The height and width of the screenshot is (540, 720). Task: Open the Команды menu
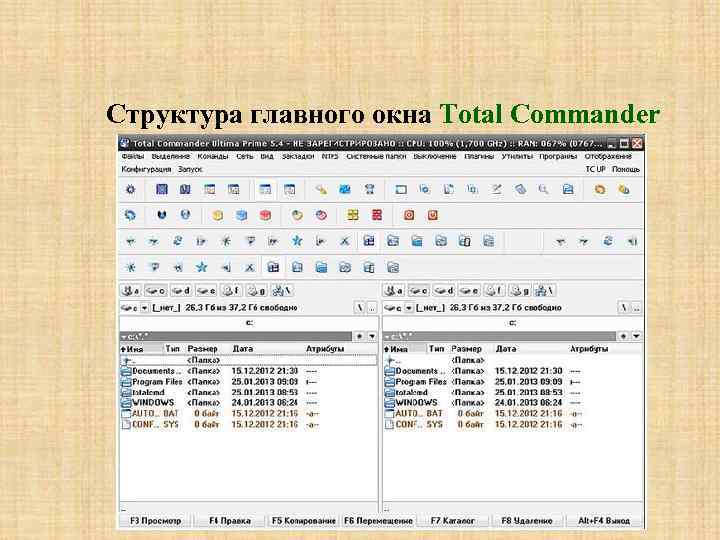[213, 156]
